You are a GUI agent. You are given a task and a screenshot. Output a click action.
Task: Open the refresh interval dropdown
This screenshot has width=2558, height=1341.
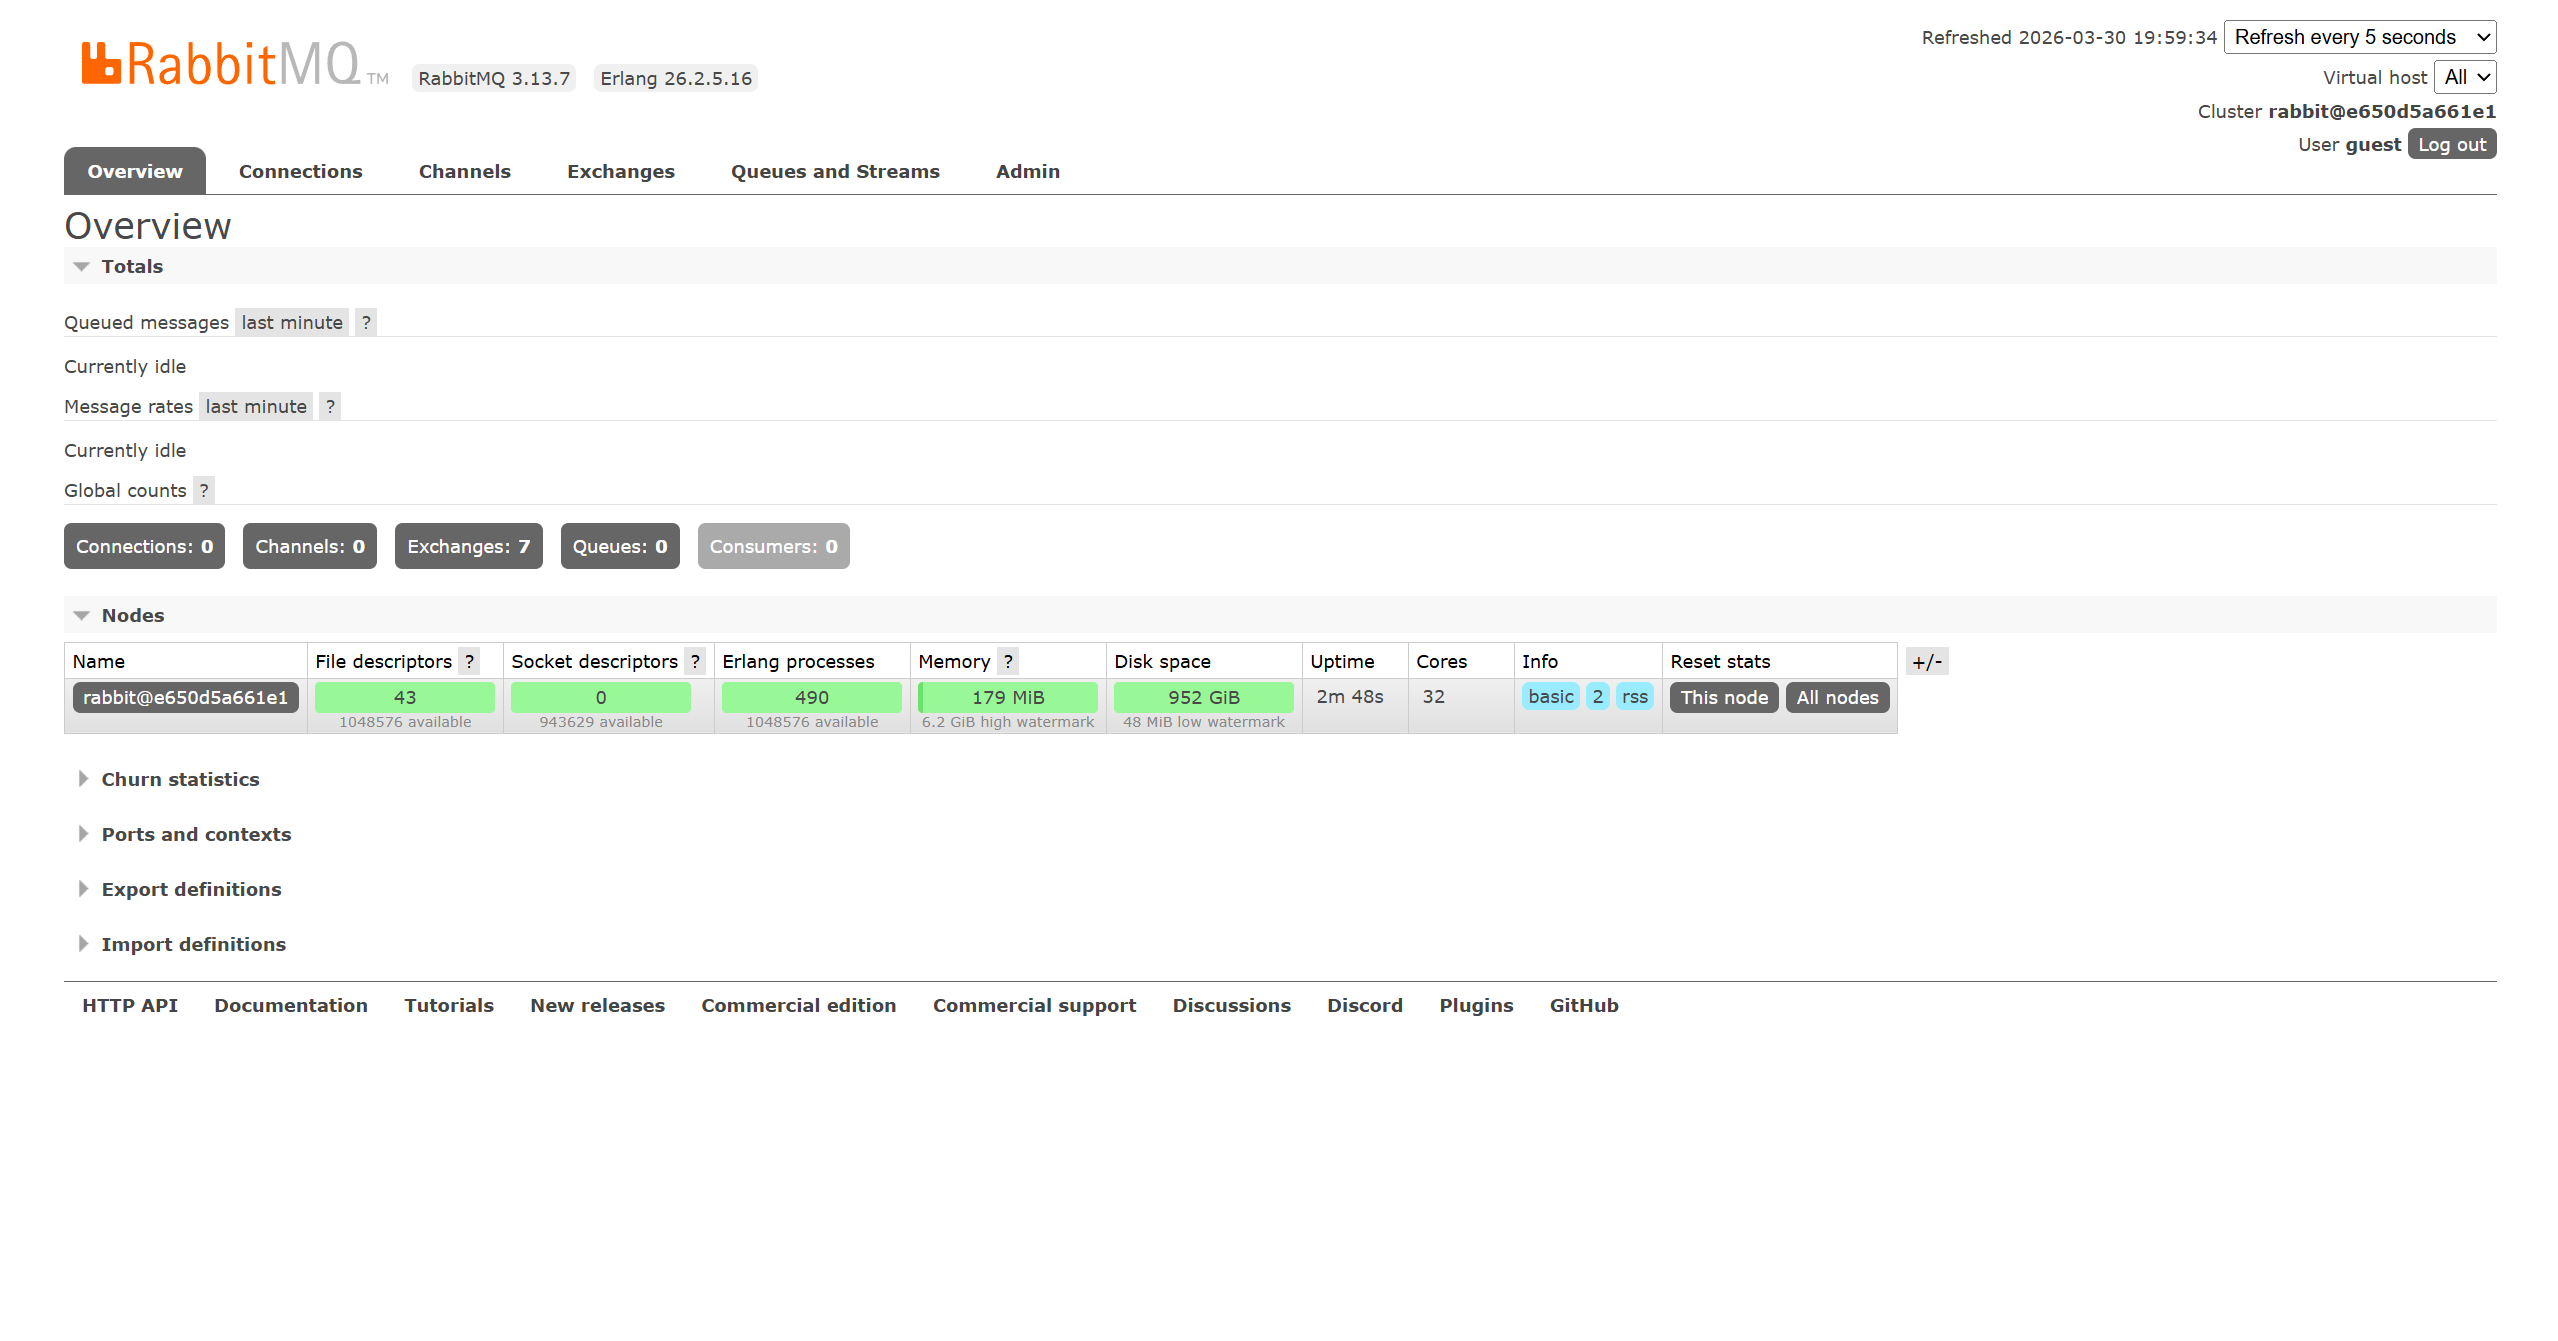2360,37
